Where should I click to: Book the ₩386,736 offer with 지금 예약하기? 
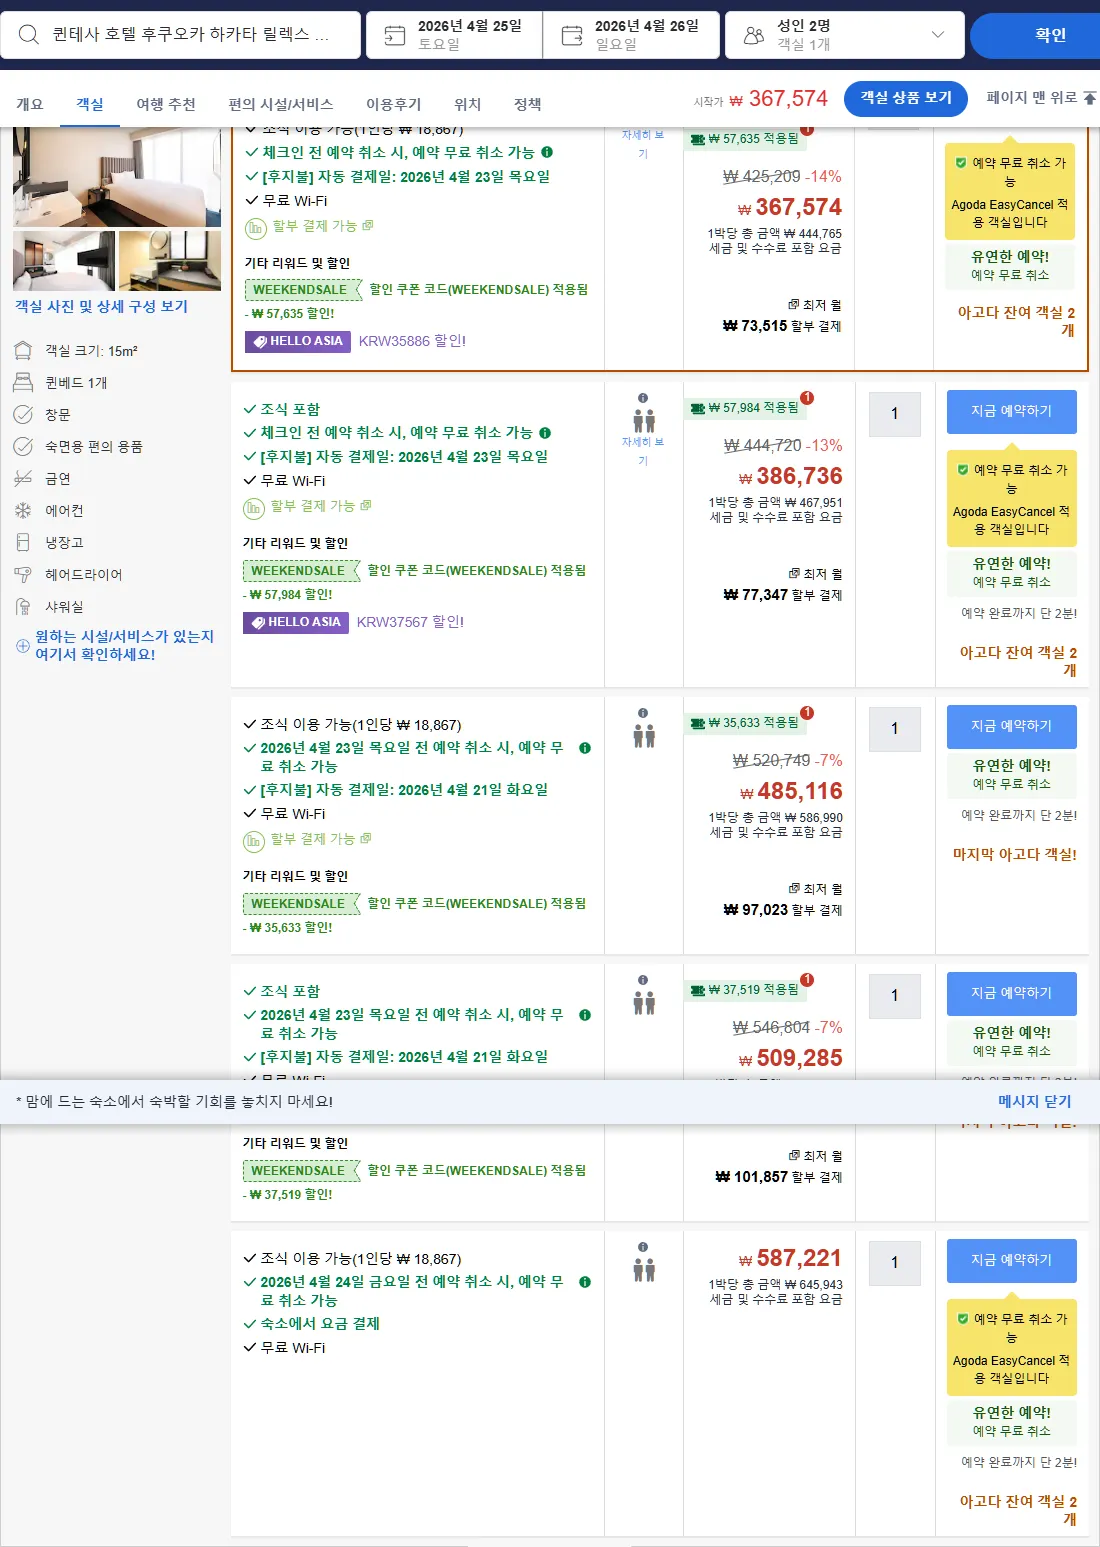(1012, 411)
